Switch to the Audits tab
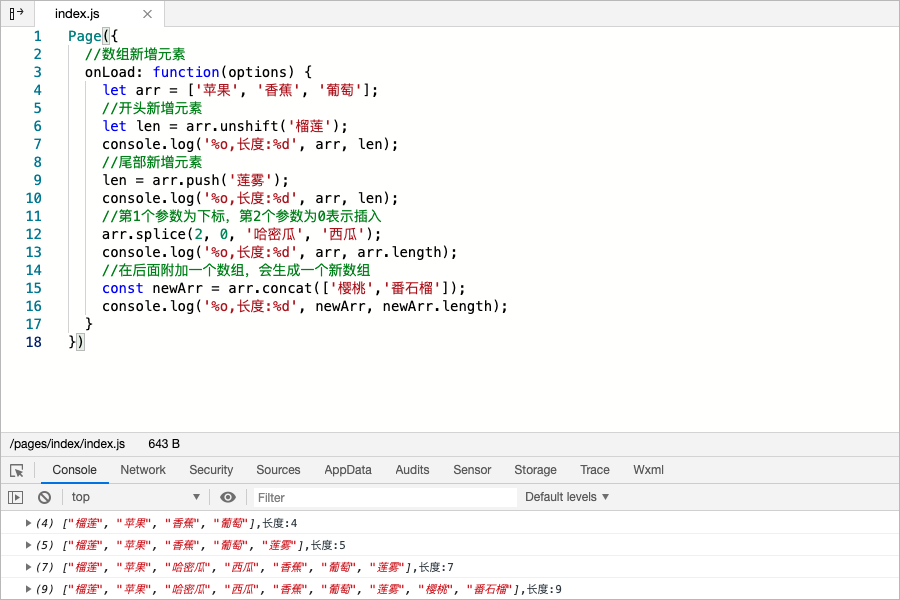This screenshot has width=900, height=600. click(412, 470)
